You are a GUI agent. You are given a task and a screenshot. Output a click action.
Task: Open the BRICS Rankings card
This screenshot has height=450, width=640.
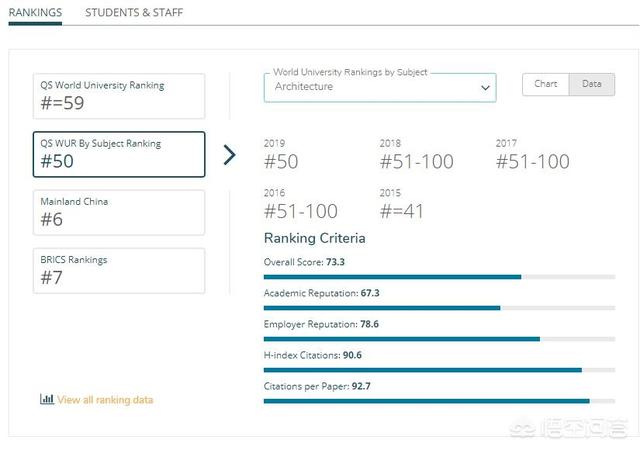click(119, 270)
